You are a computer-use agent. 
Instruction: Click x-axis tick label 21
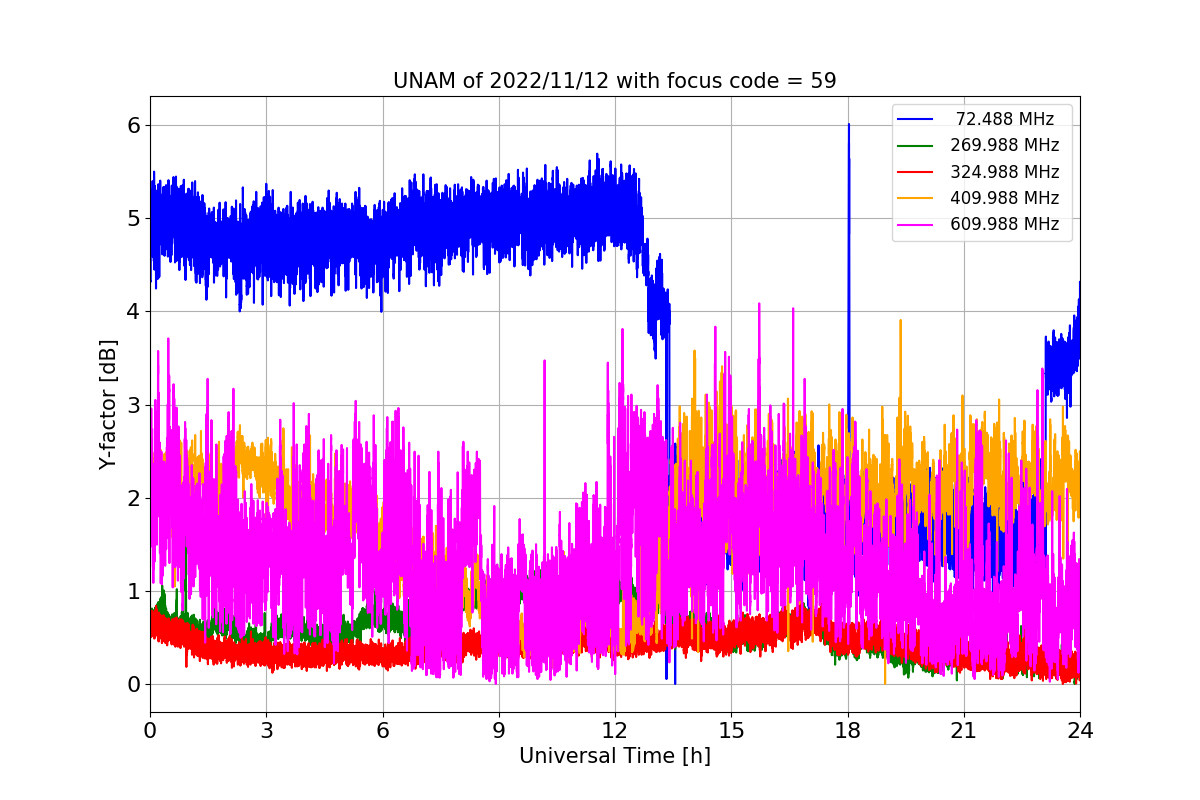pyautogui.click(x=964, y=731)
